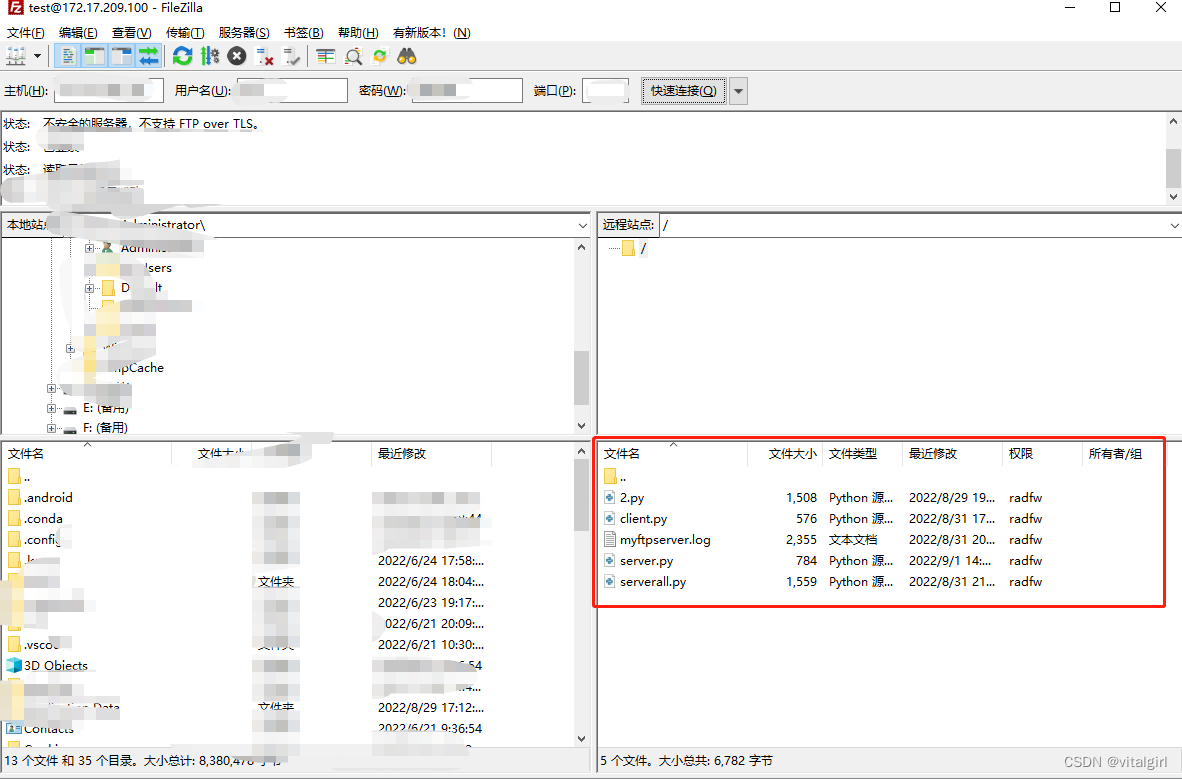Viewport: 1182px width, 779px height.
Task: Toggle synchronized browsing icon
Action: (x=380, y=56)
